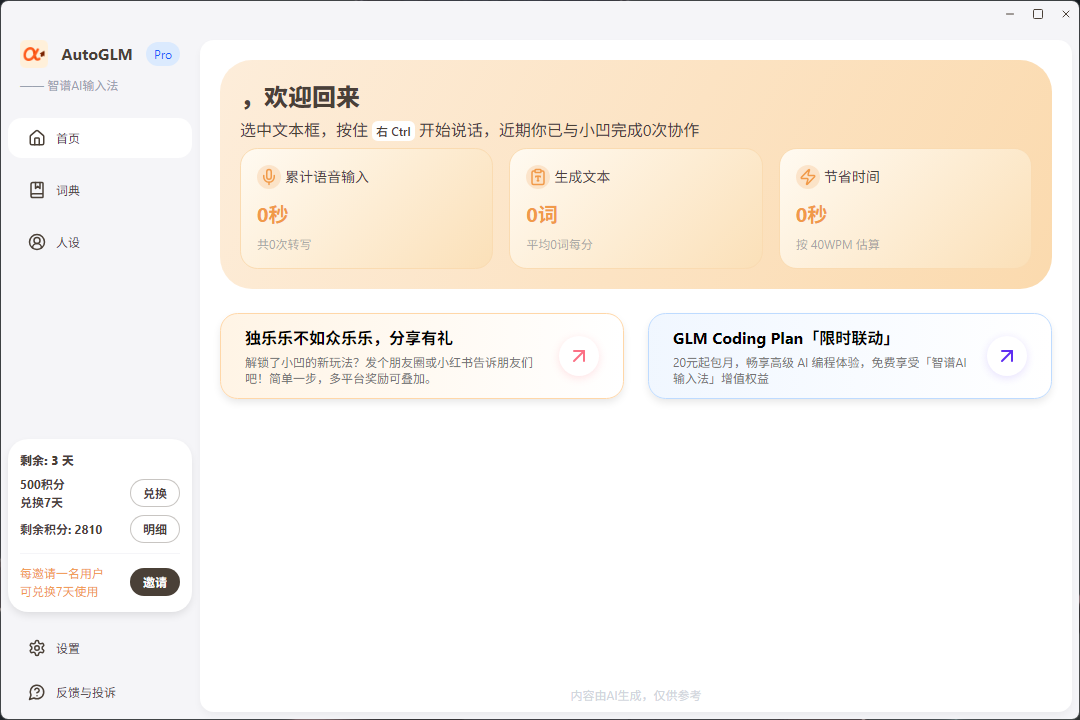Open the GLM Coding Plan purple arrow
This screenshot has width=1080, height=720.
[x=1007, y=356]
